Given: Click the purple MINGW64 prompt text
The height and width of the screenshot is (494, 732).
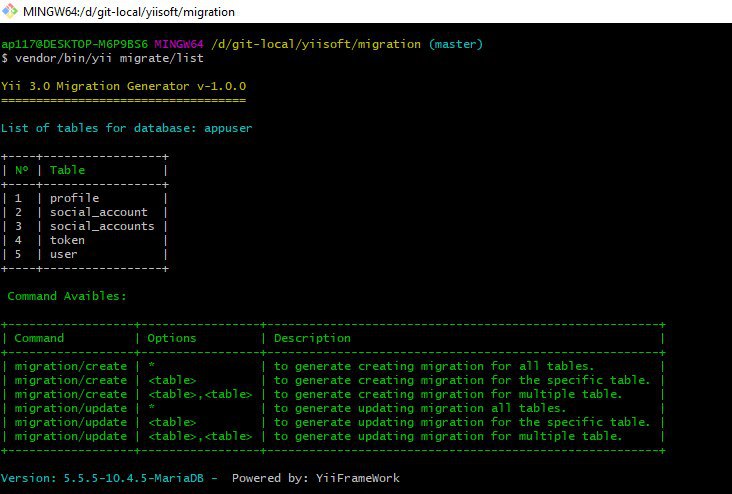Looking at the screenshot, I should (x=179, y=44).
